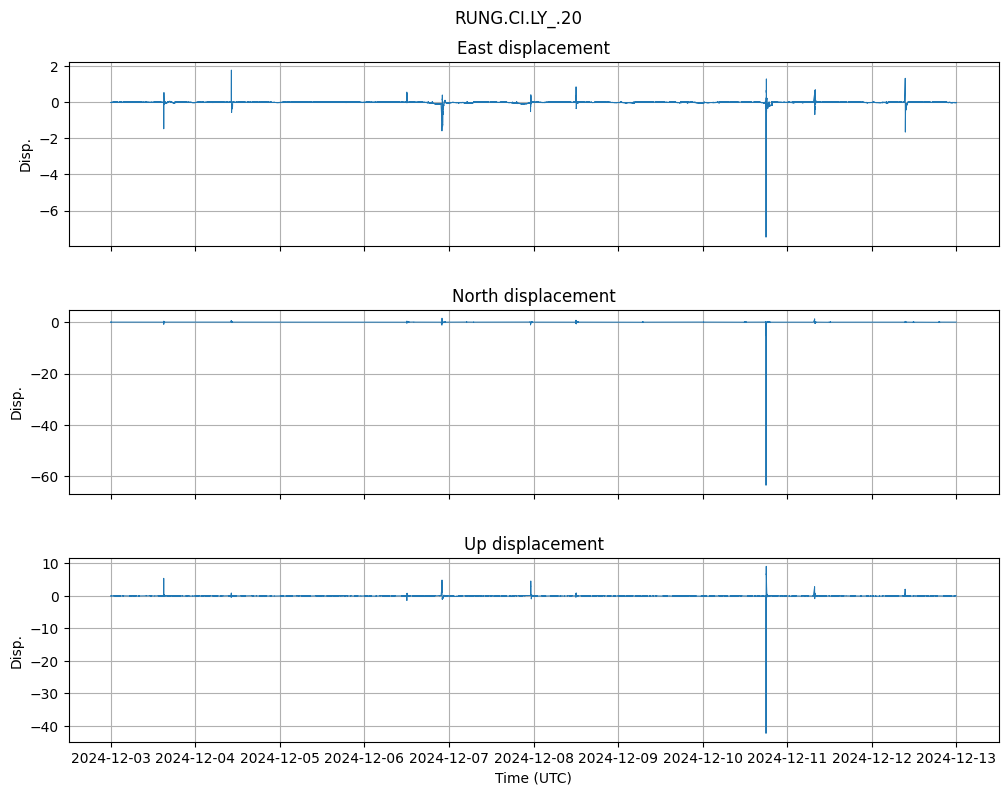This screenshot has height=795, width=1008.
Task: Click the North displacement subplot title
Action: 533,296
